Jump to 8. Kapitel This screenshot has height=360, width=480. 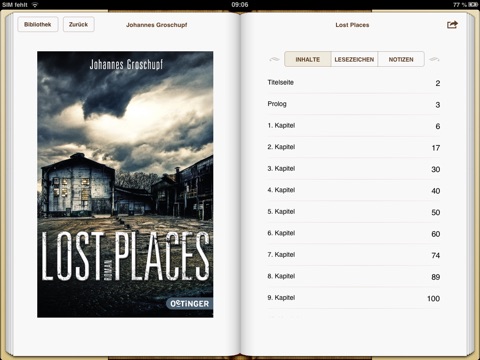point(354,276)
